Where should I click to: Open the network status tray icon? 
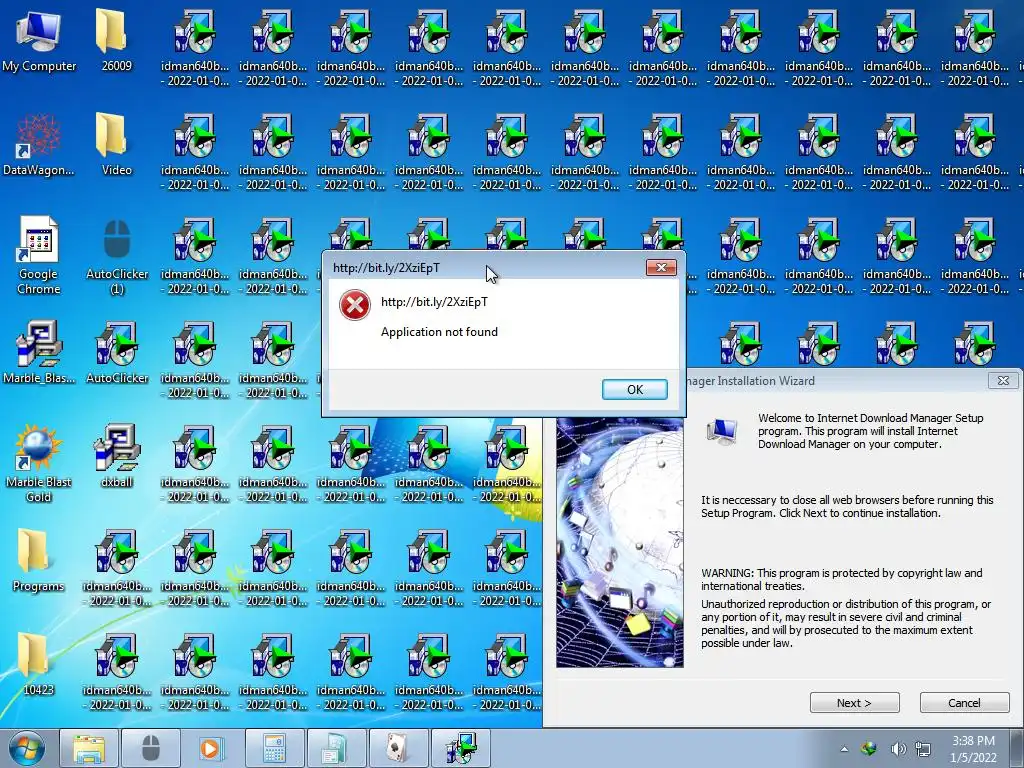pos(923,749)
